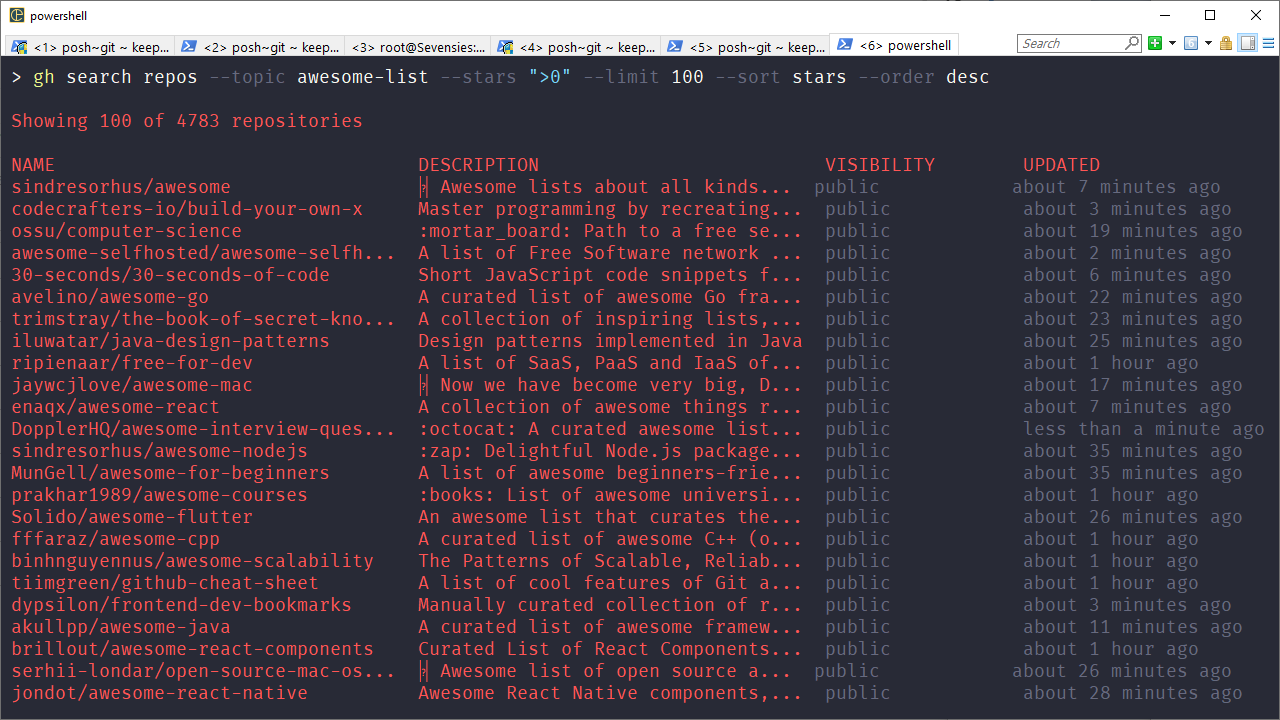Click the ConEmu app icon in title bar
Image resolution: width=1280 pixels, height=720 pixels.
point(16,15)
